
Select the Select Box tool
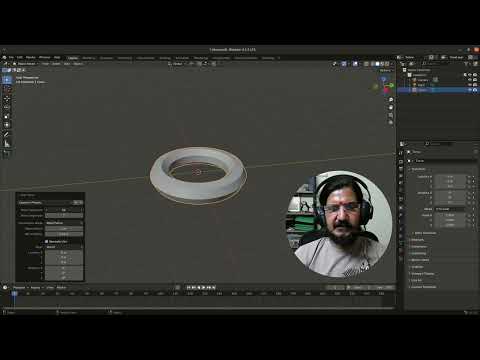point(7,79)
